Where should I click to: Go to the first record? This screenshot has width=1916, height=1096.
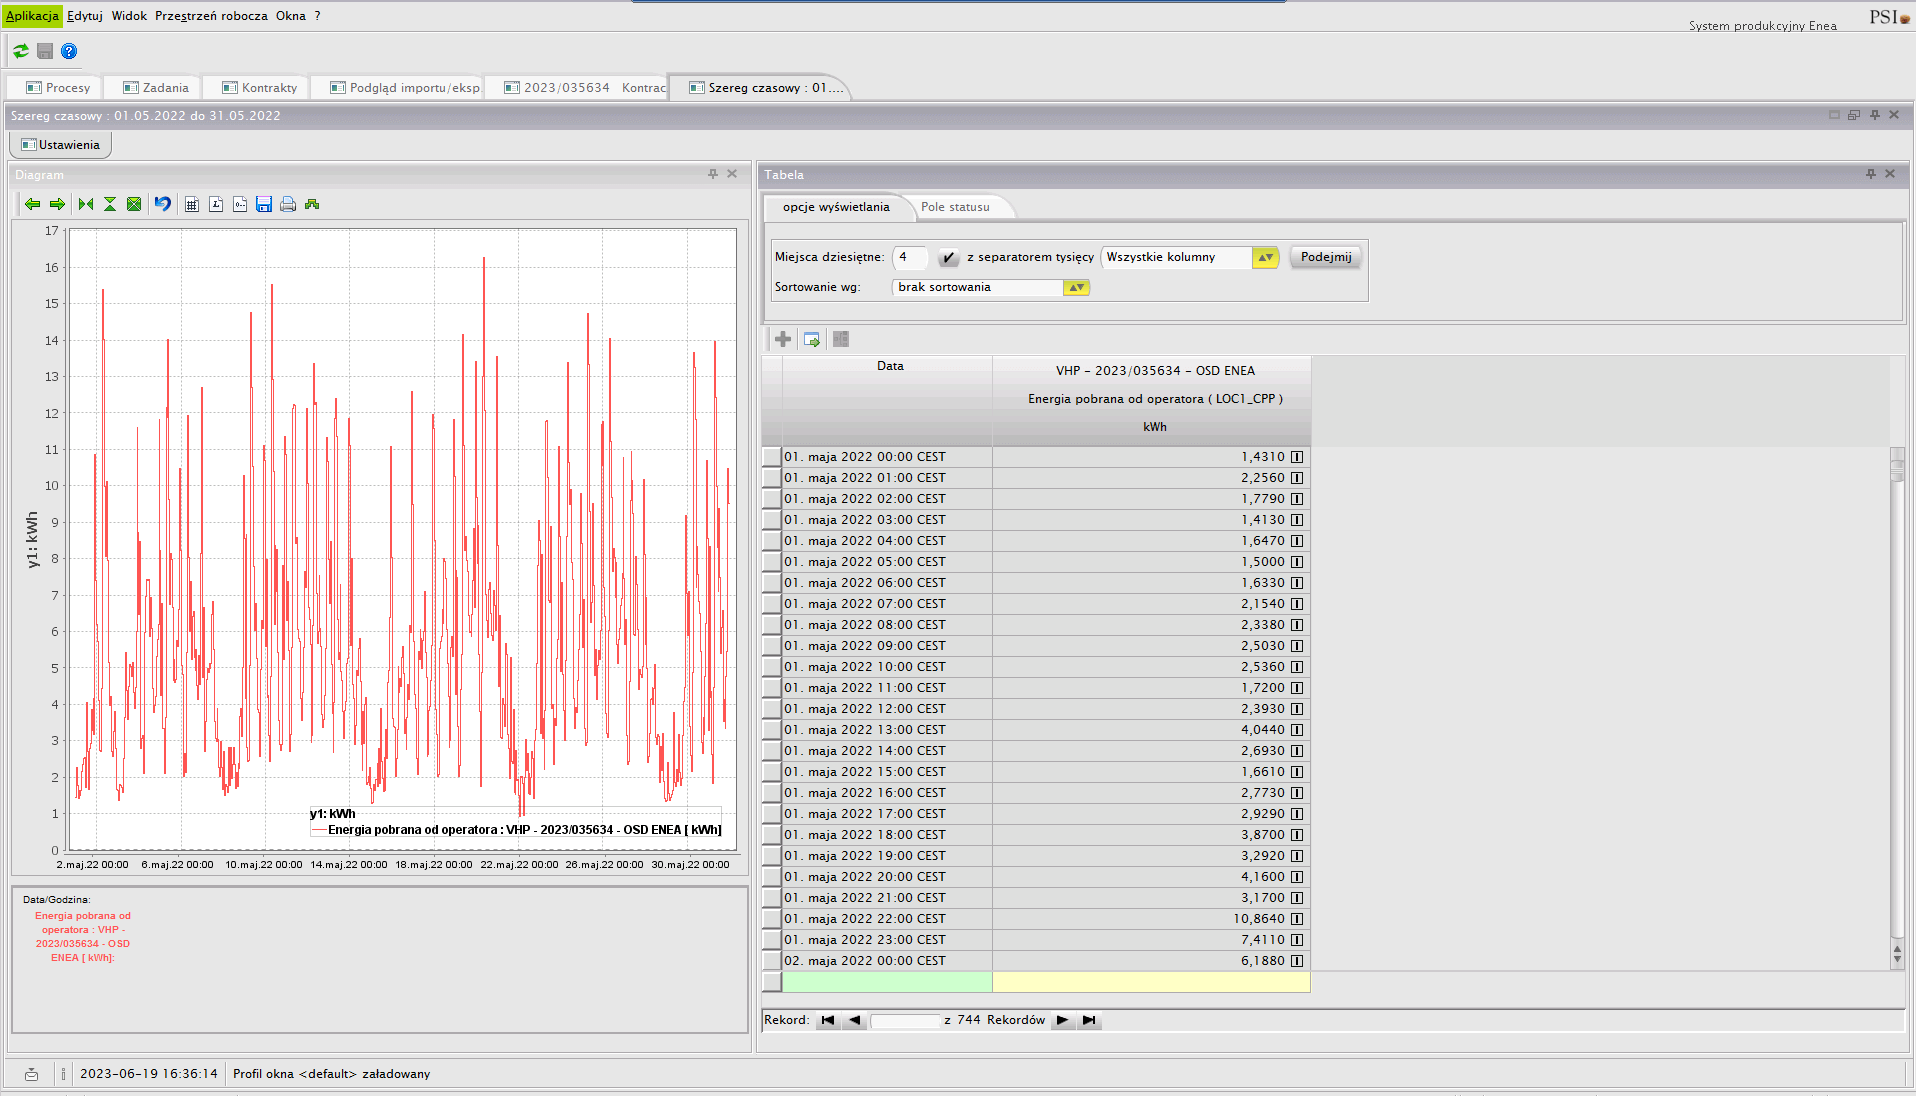828,1021
